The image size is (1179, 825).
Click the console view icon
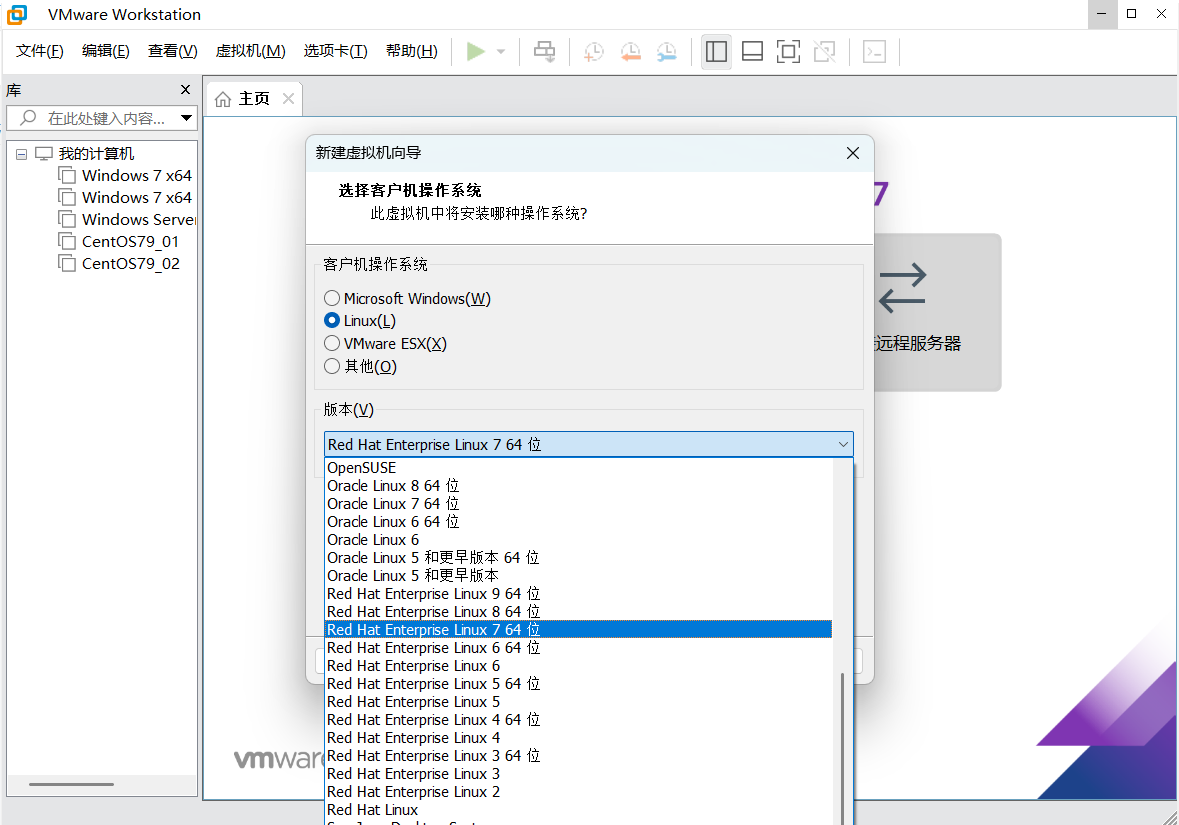(x=874, y=52)
